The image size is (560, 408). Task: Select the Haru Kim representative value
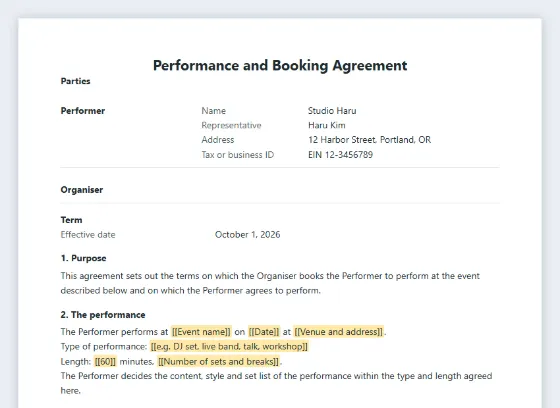tap(327, 125)
